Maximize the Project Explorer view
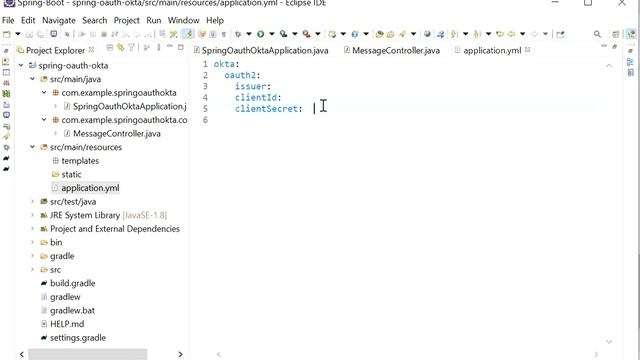The height and width of the screenshot is (360, 640). coord(181,47)
